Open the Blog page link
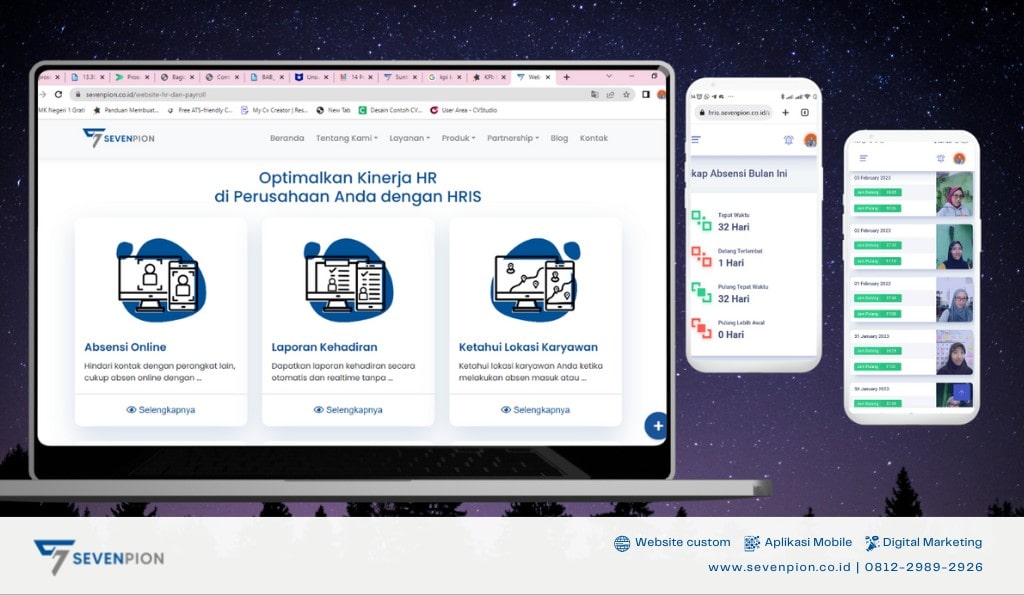The image size is (1024, 595). pyautogui.click(x=558, y=138)
